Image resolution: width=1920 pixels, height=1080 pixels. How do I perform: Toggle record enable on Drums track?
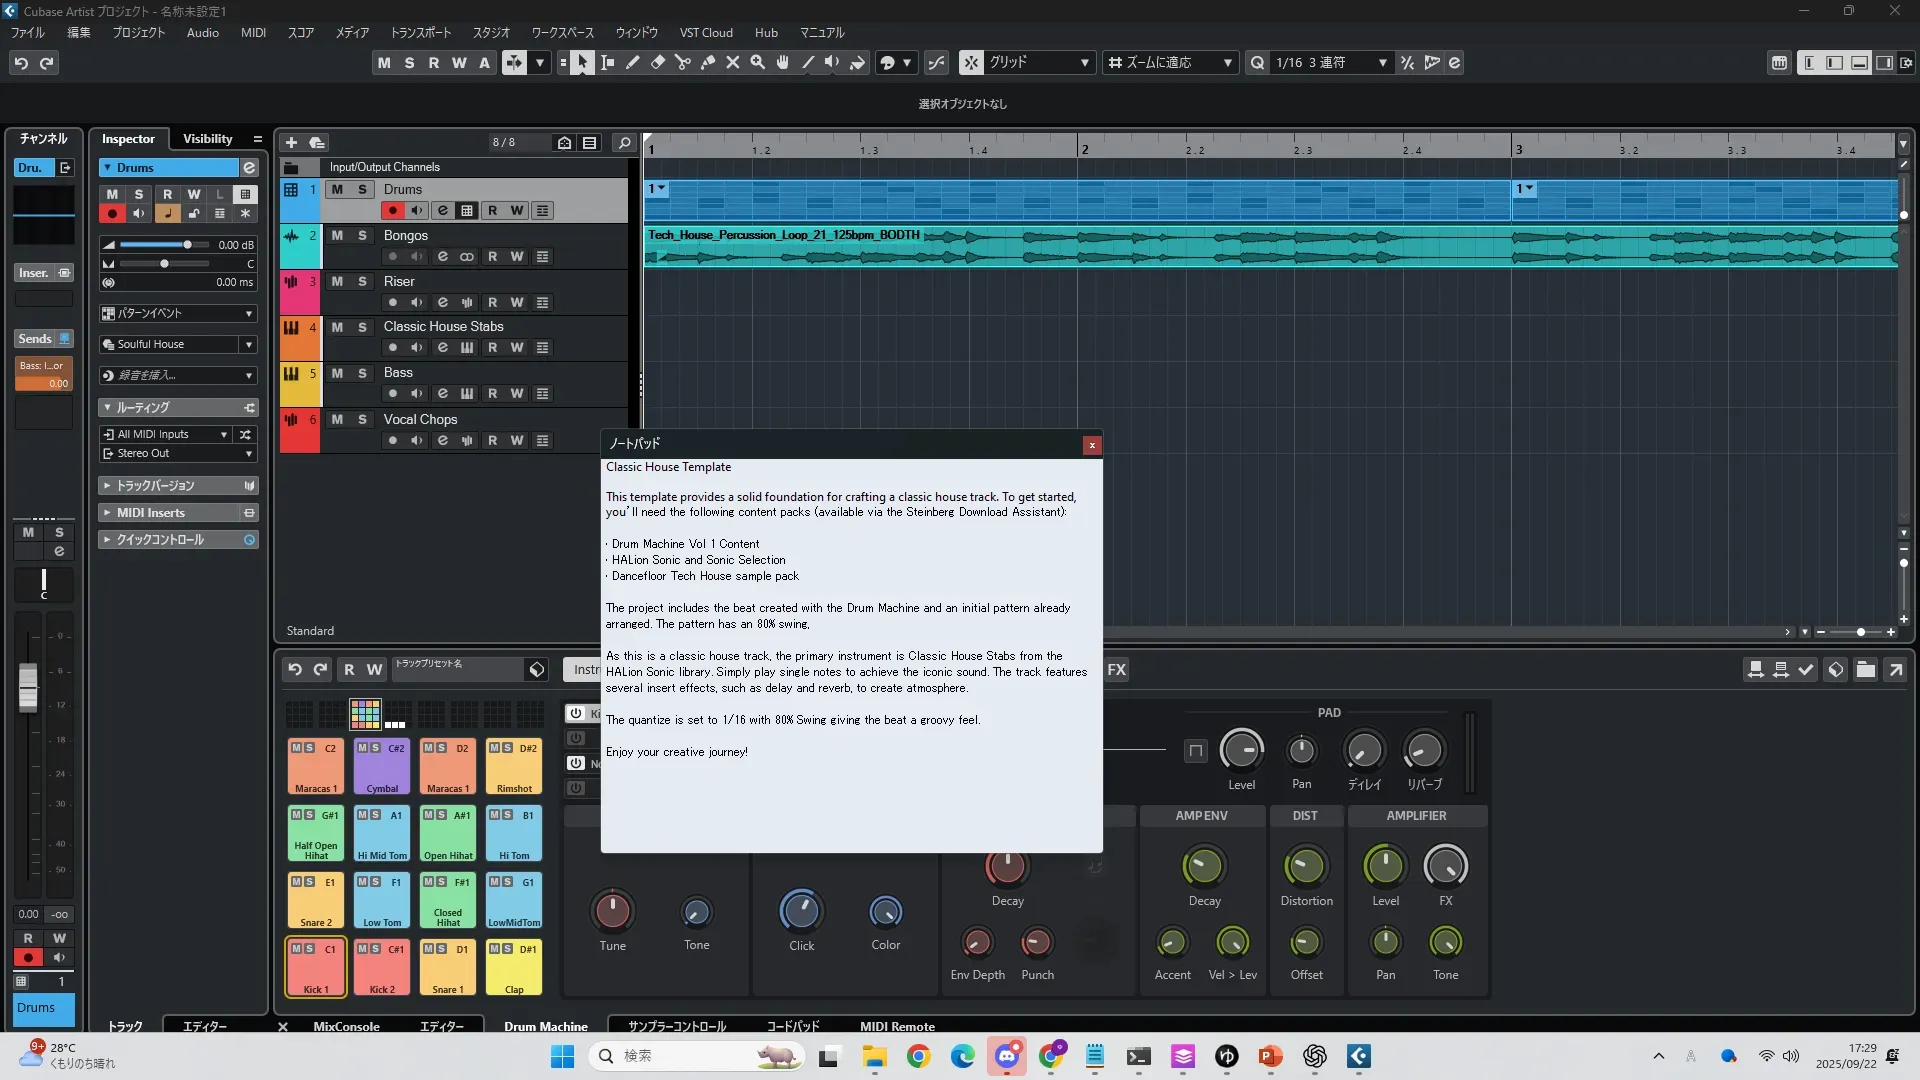[392, 210]
